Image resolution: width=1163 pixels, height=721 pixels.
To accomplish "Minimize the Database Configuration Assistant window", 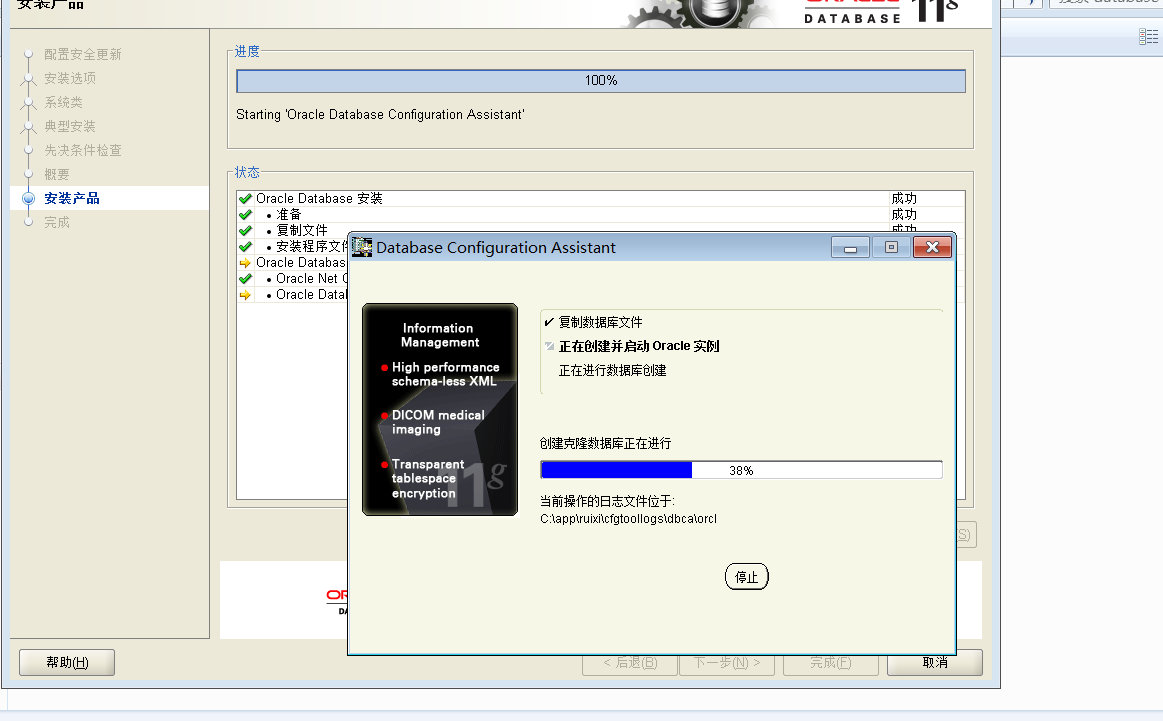I will point(850,248).
